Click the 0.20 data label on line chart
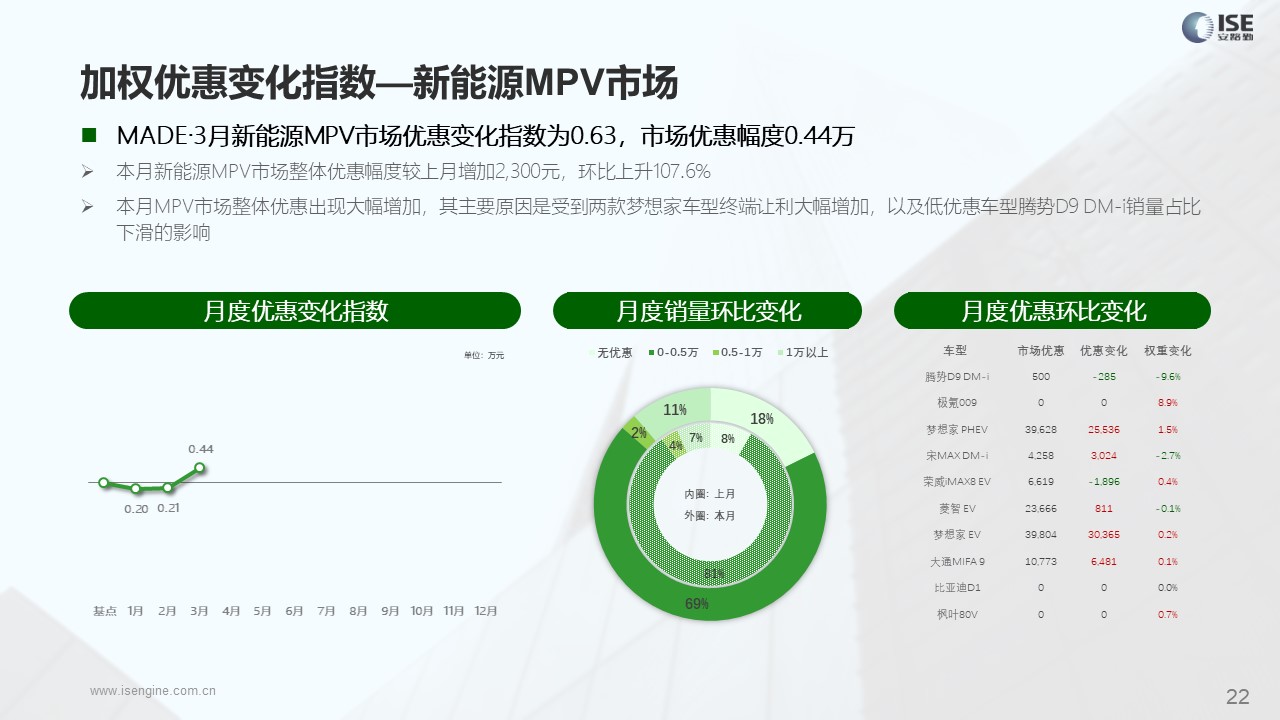1280x720 pixels. [136, 509]
